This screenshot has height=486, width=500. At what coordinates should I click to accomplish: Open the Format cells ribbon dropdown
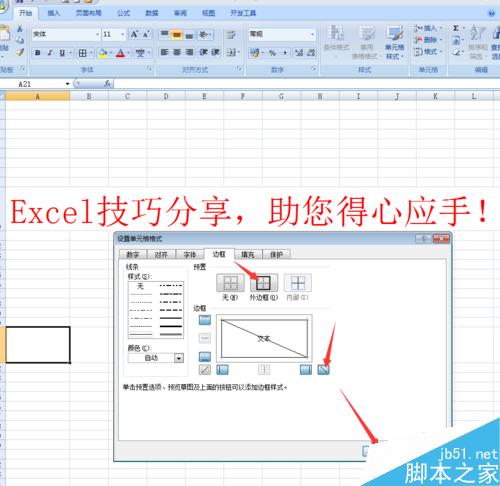pos(428,52)
